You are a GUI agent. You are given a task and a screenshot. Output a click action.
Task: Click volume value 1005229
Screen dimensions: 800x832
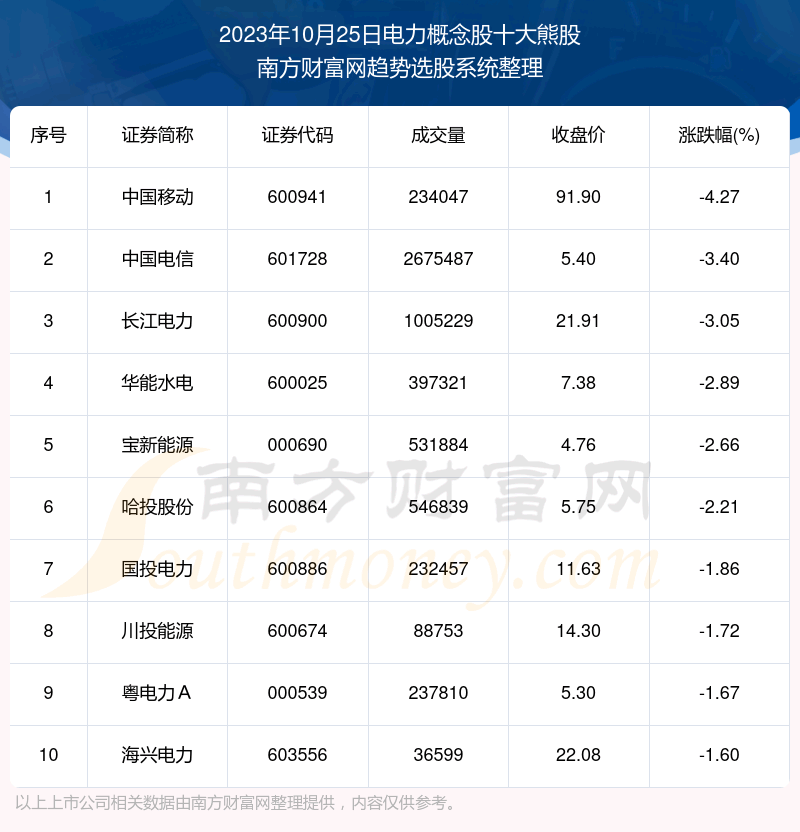[x=438, y=321]
